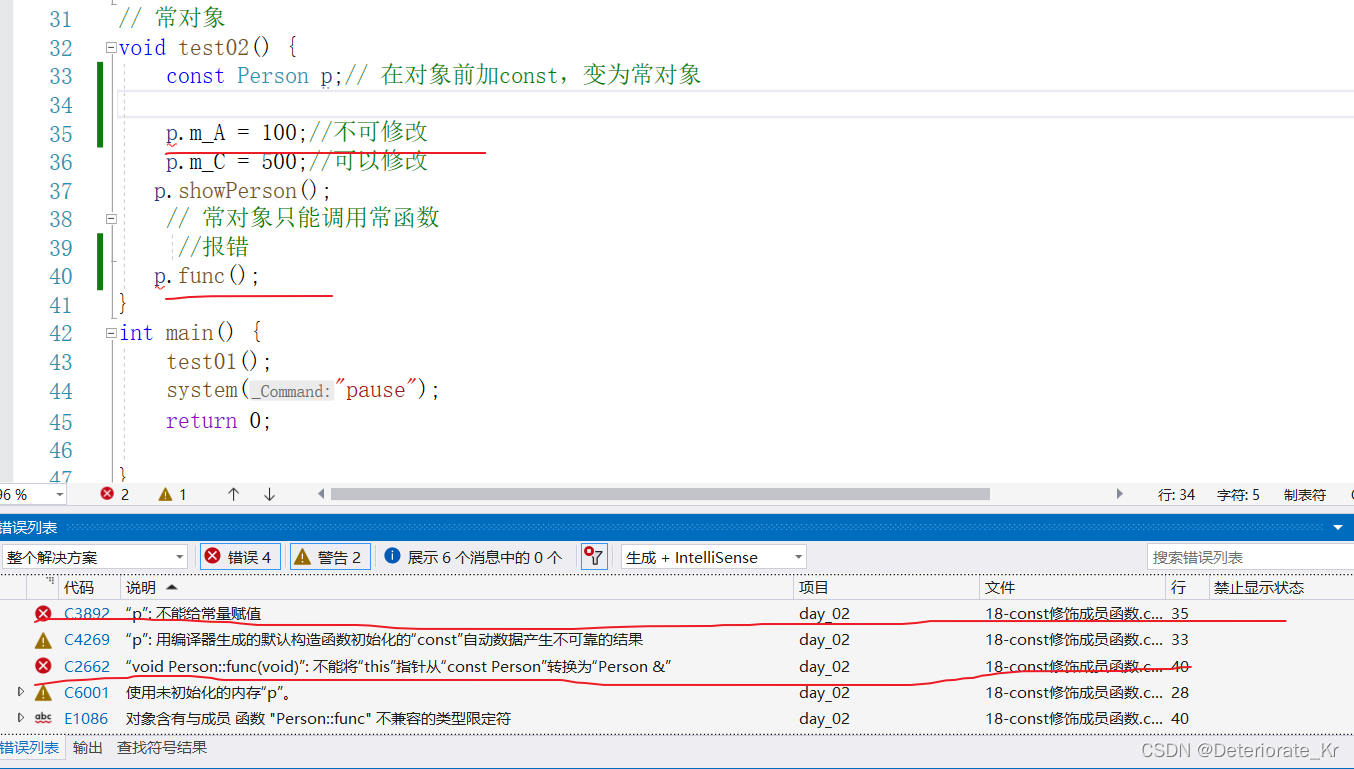This screenshot has height=769, width=1354.
Task: Click the error icon of C2662 row
Action: (43, 666)
